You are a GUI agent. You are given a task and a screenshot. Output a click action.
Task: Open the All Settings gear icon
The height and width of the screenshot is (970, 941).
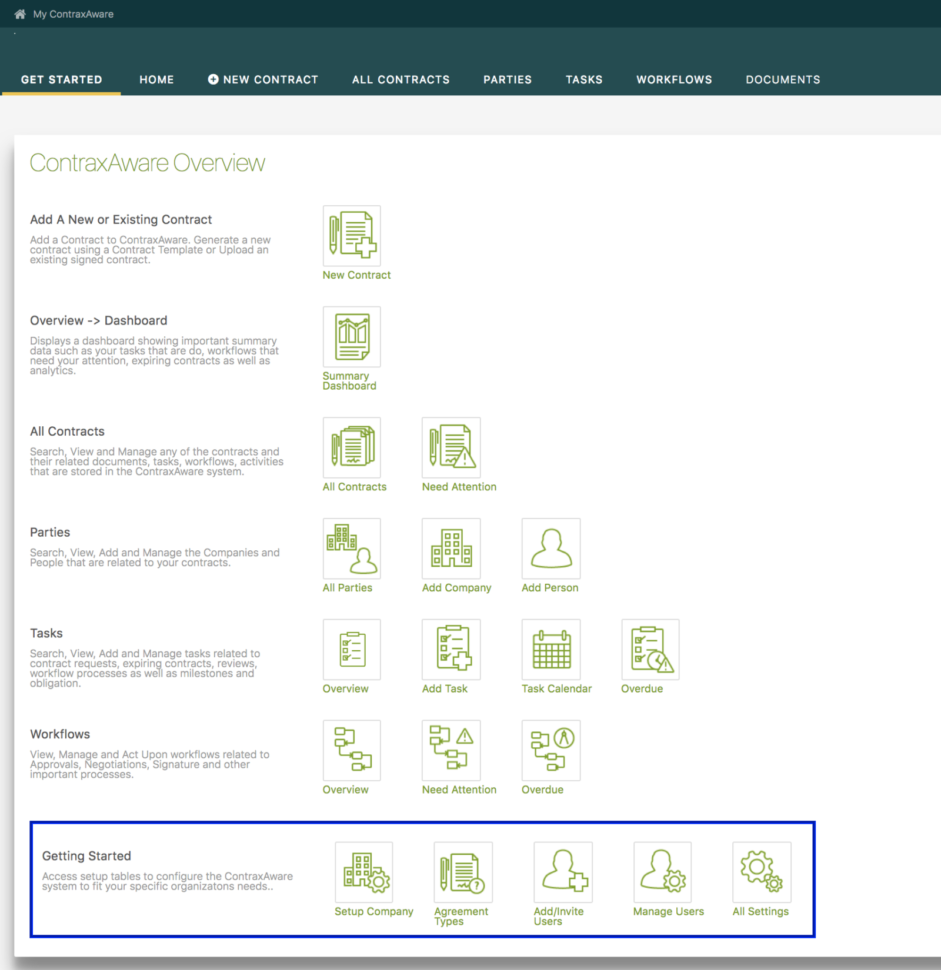pos(762,871)
